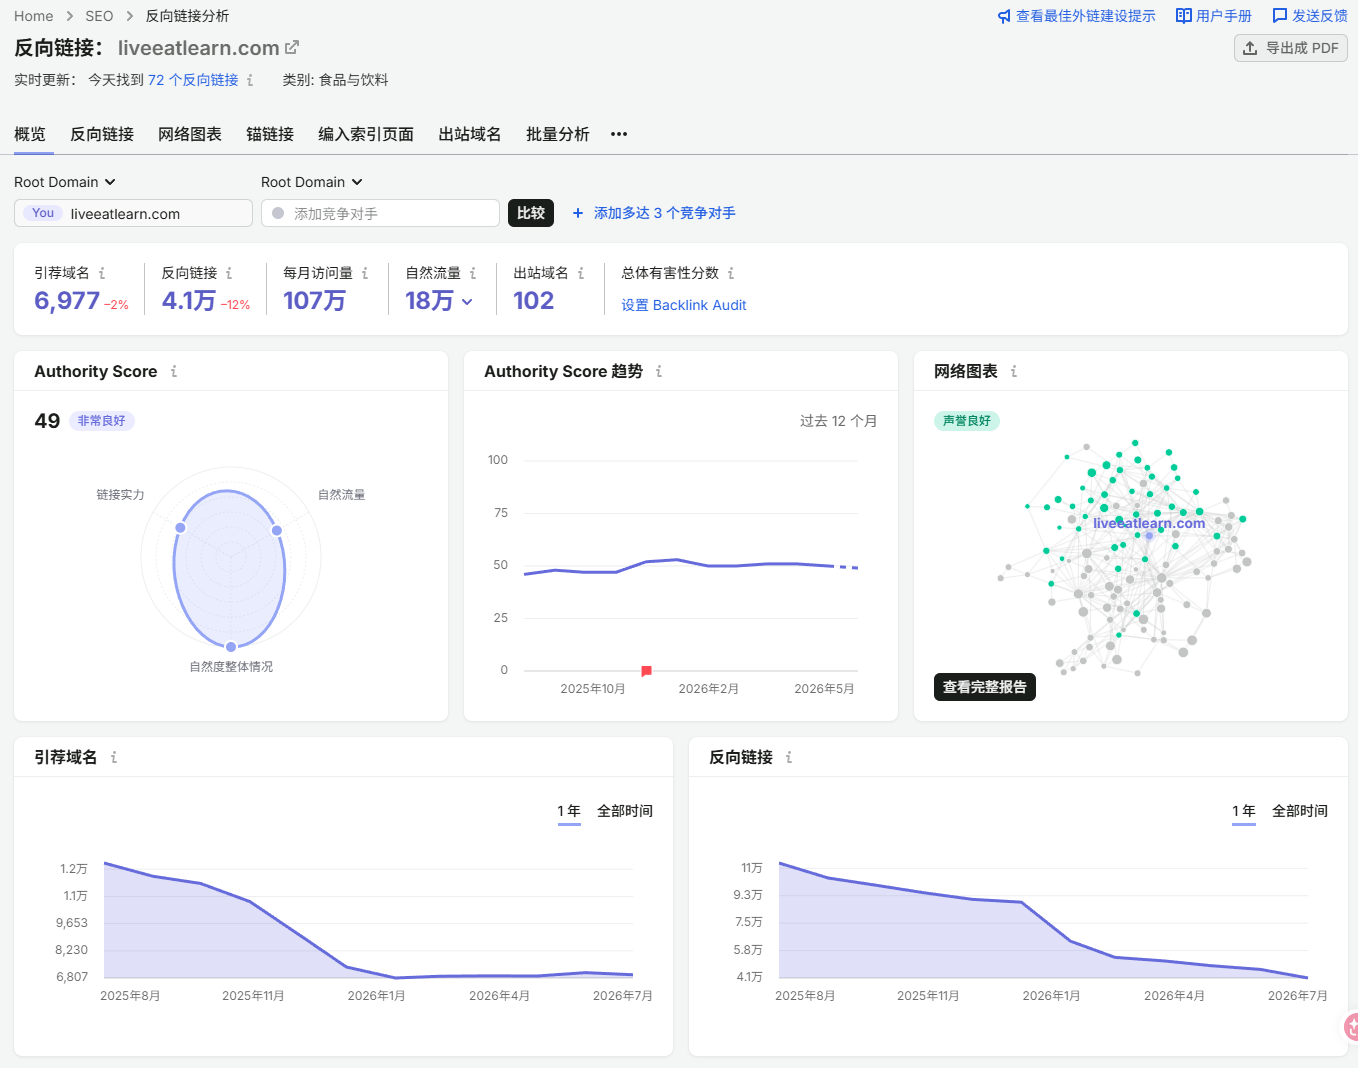Click info icon beside 72 个反向链接
1358x1068 pixels.
250,80
